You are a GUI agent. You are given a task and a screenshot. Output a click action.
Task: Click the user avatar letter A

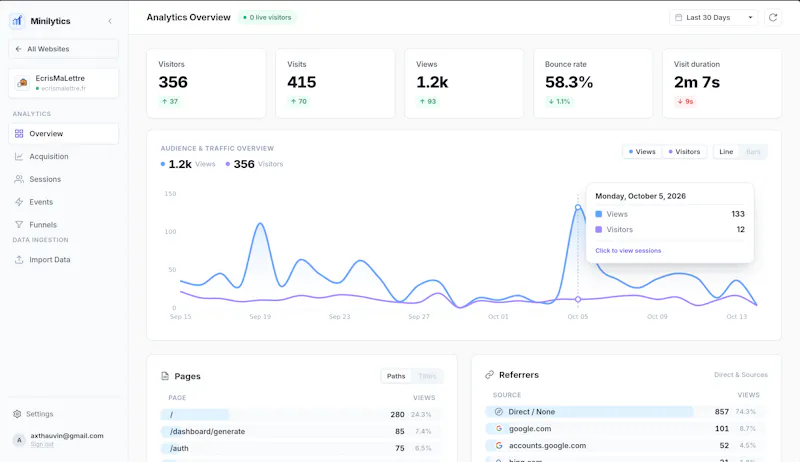click(19, 440)
